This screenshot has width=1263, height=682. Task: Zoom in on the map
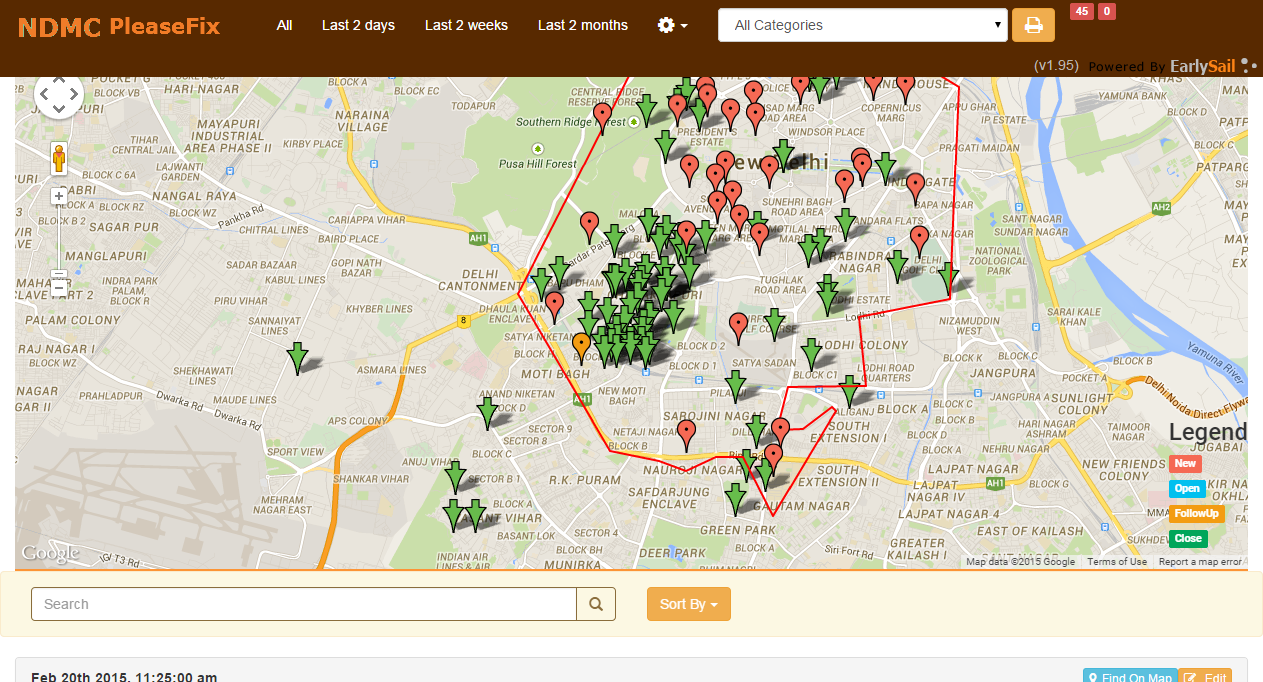pyautogui.click(x=59, y=196)
